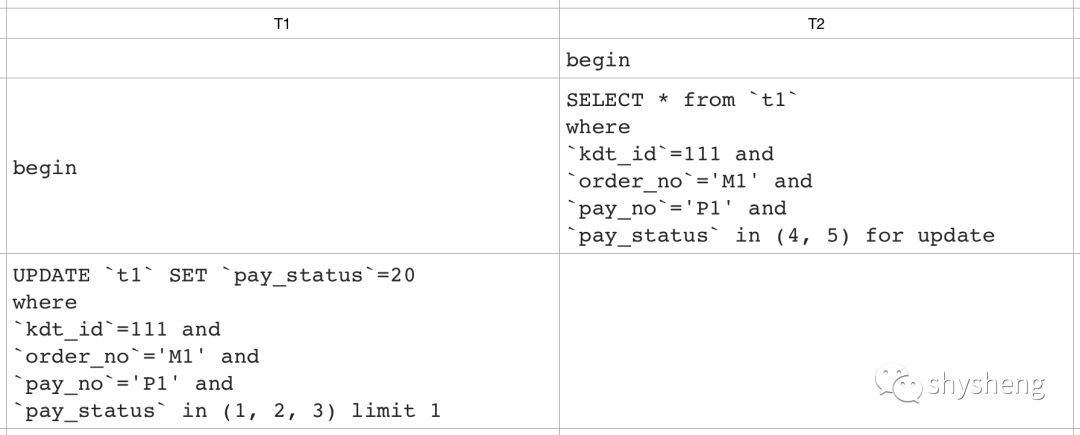This screenshot has height=435, width=1080.
Task: Select the T1 column header
Action: pos(281,24)
